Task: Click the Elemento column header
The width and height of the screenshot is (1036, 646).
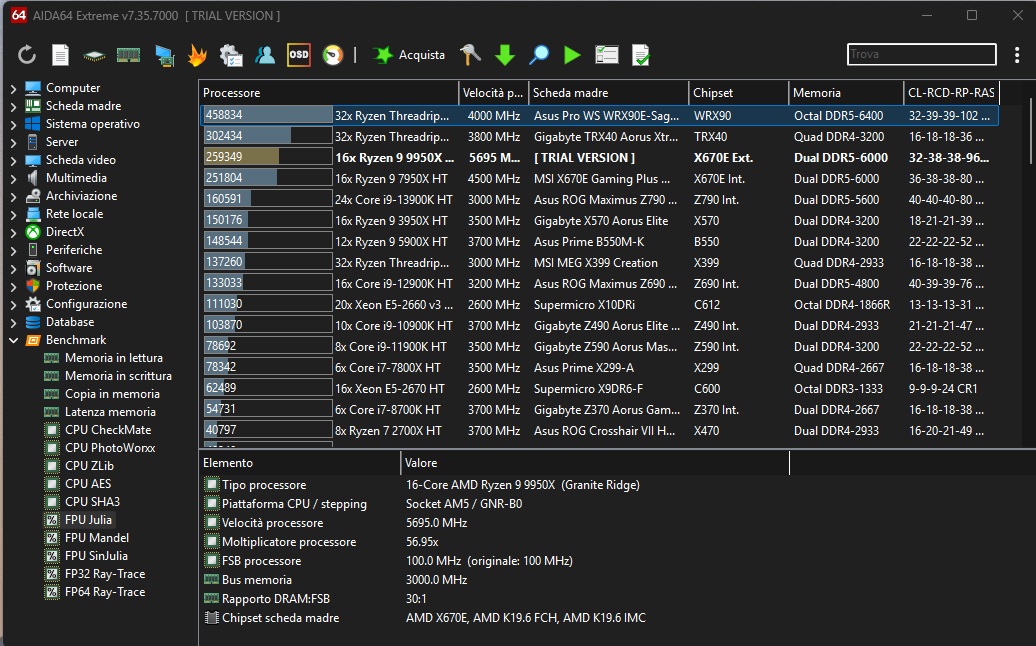Action: [x=299, y=463]
